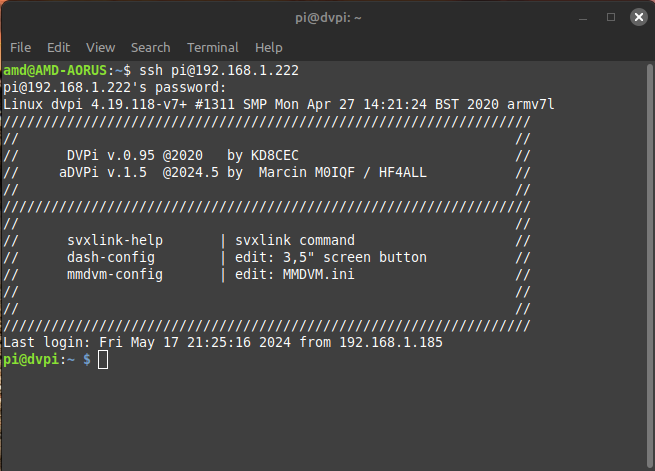655x471 pixels.
Task: Open the Edit menu
Action: [x=58, y=48]
